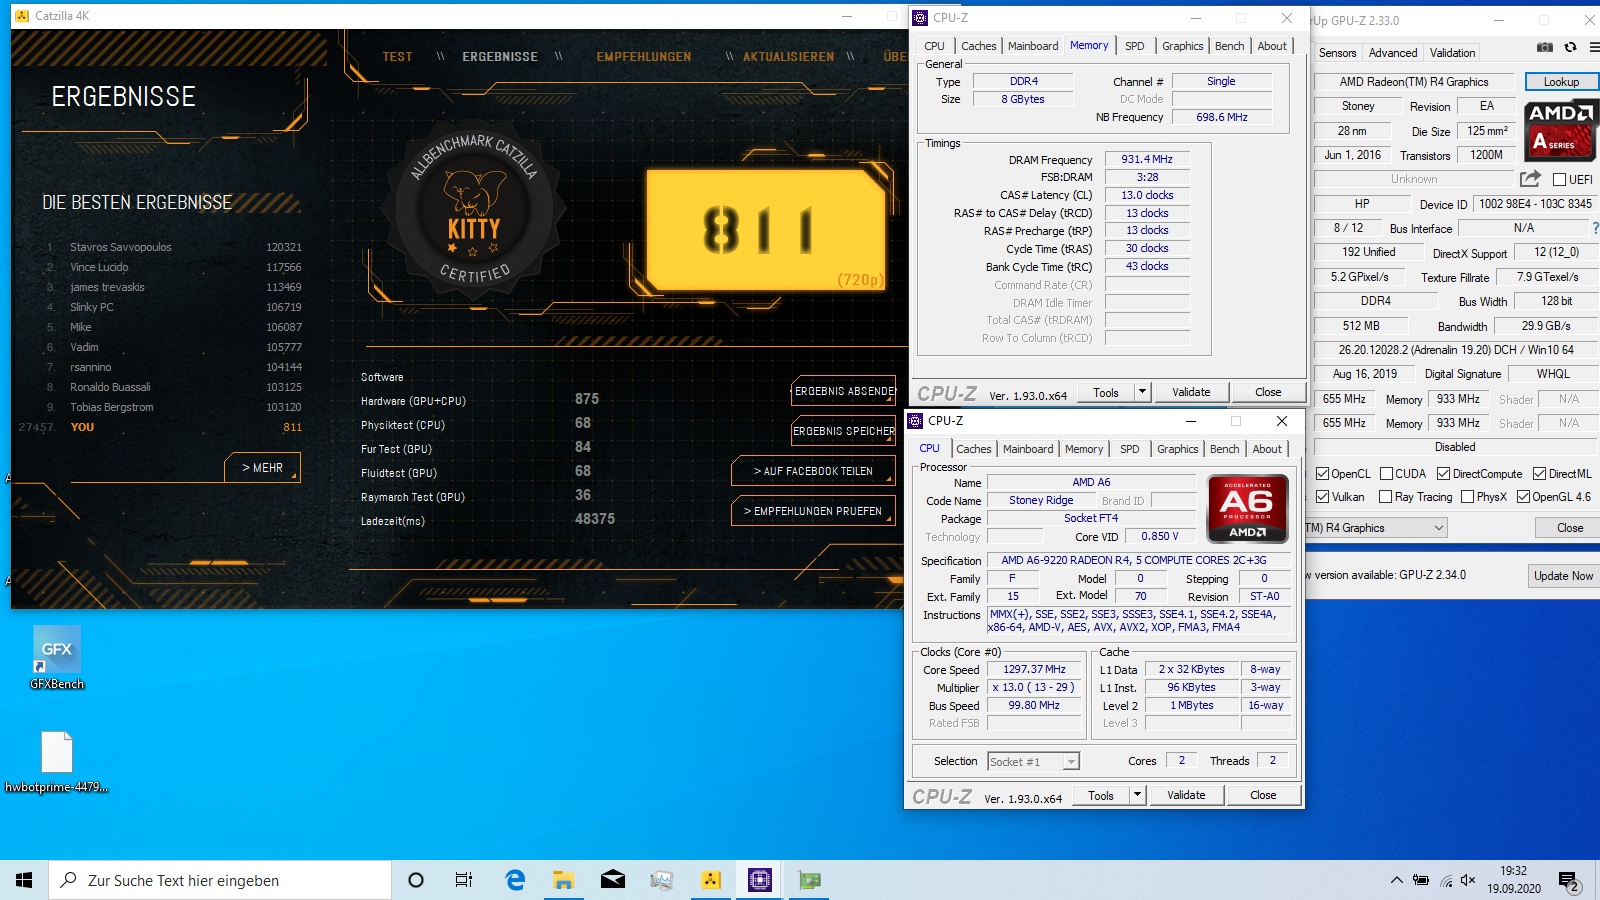Click the Tools button in the lower CPU-Z window
1600x900 pixels.
[x=1101, y=795]
